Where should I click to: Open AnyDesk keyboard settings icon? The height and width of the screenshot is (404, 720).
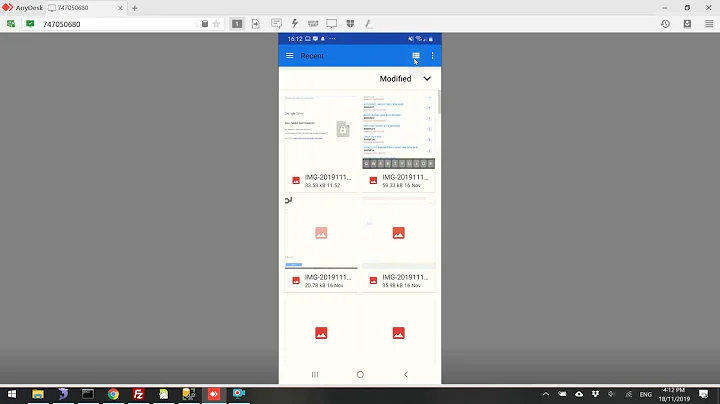[313, 23]
